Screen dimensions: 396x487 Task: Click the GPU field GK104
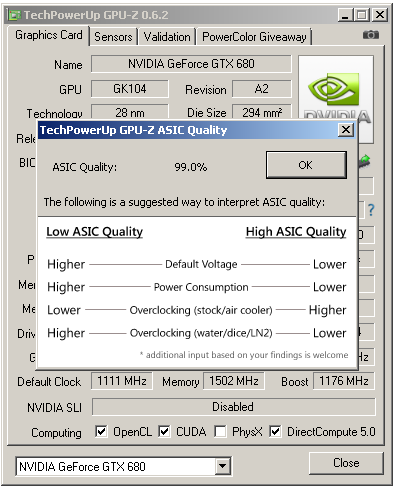130,89
